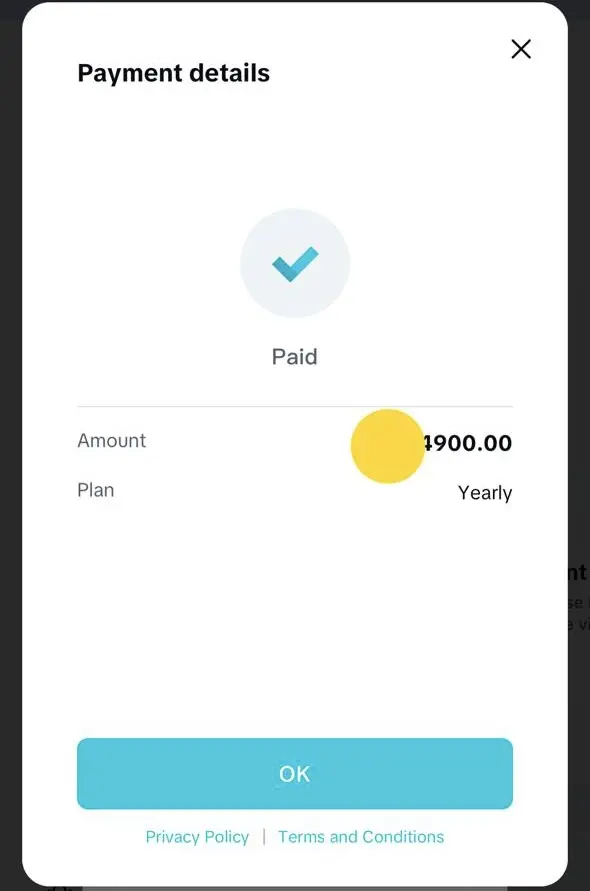This screenshot has width=590, height=891.
Task: Click the Plan label
Action: tap(95, 490)
